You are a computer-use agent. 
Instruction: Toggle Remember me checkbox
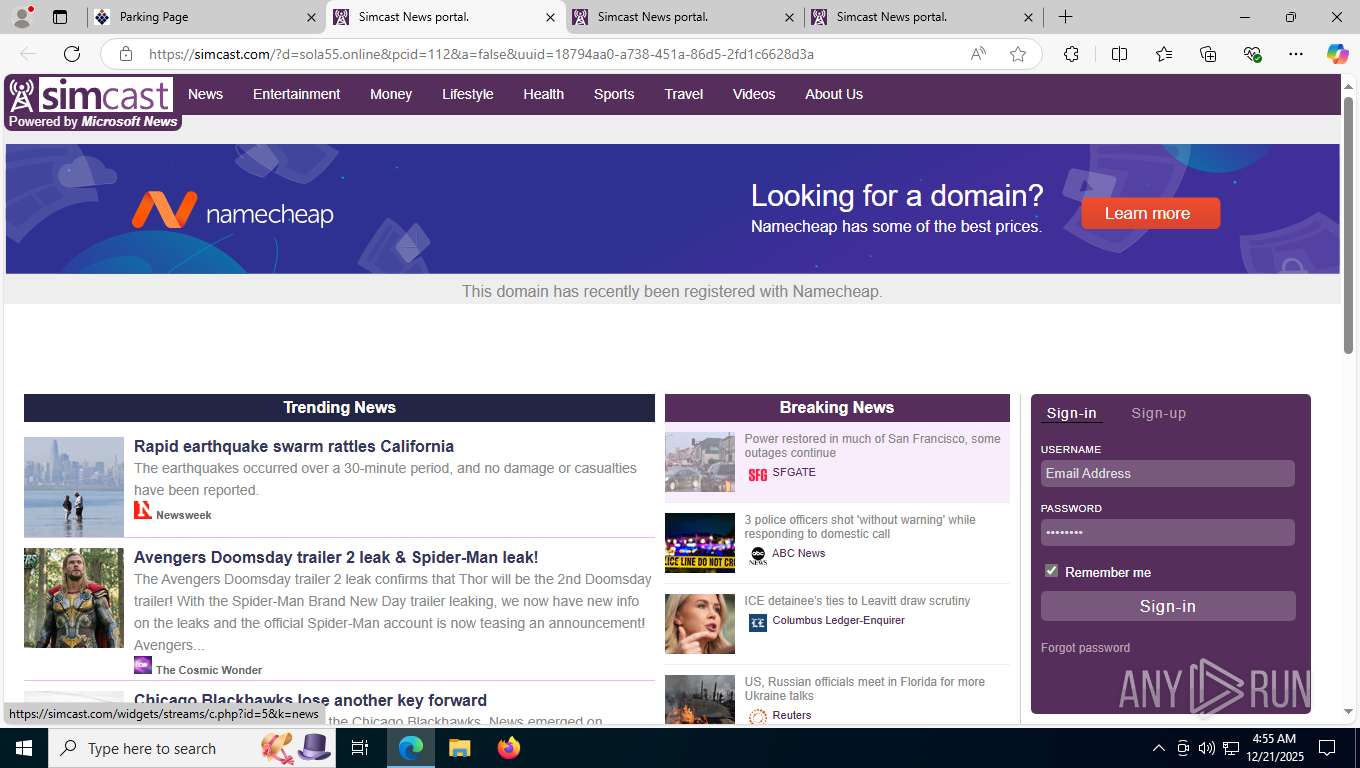(1051, 570)
